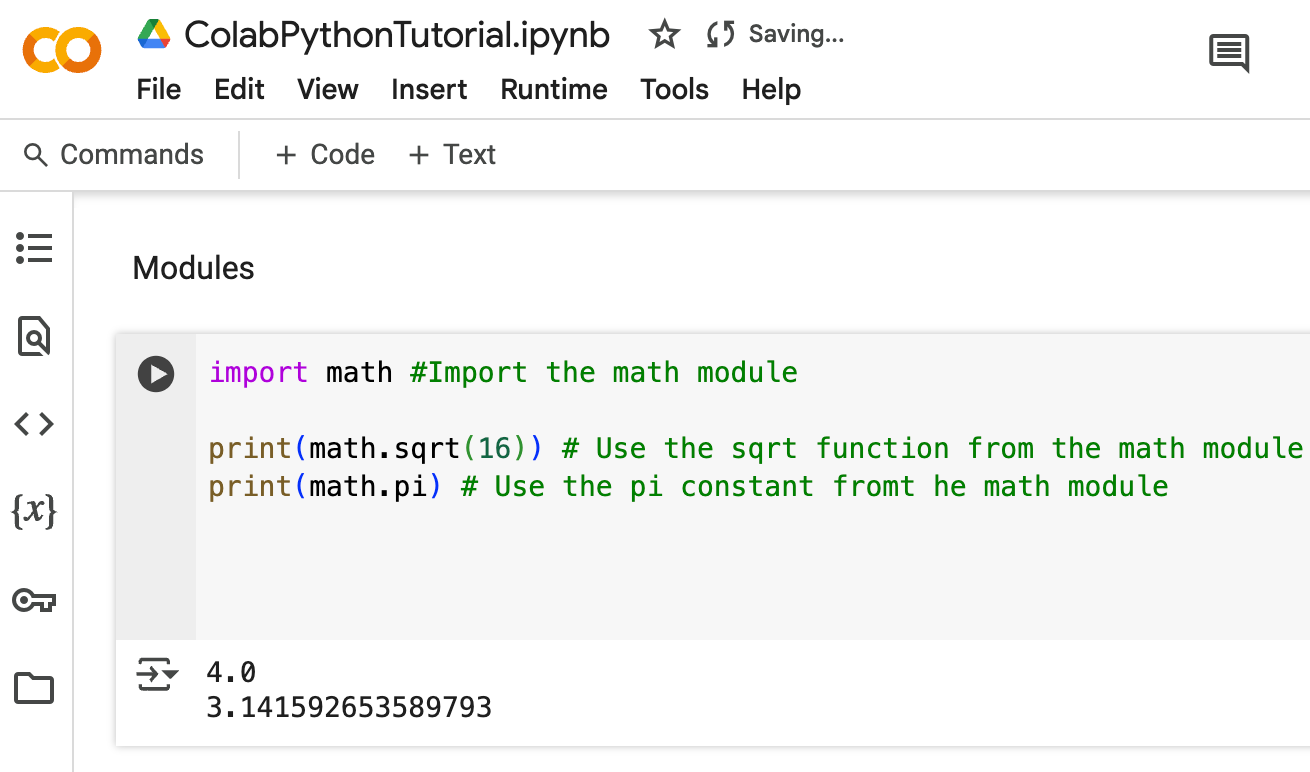Open the Tools menu

[x=675, y=90]
